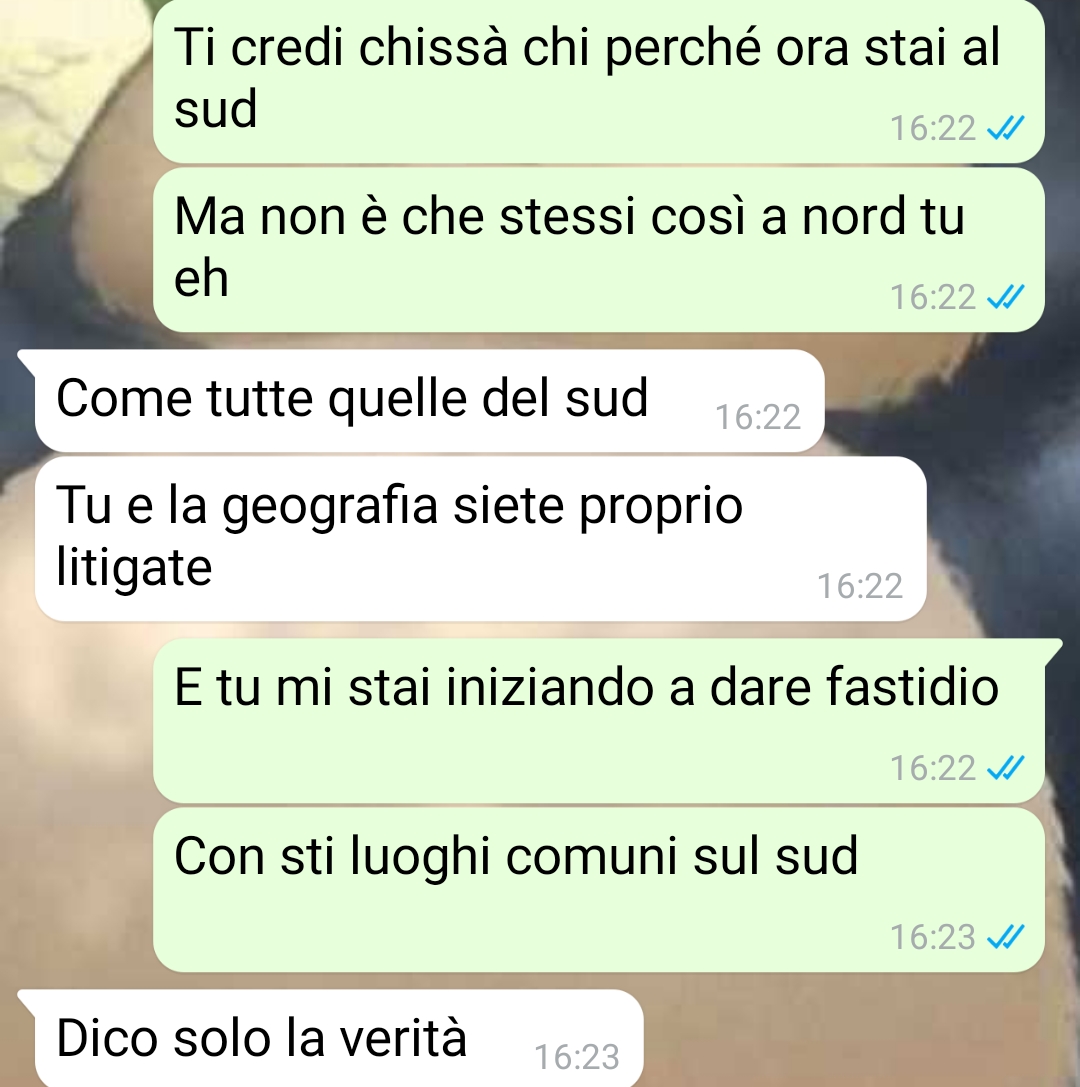Select the 'E tu mi stai iniziando a dare fastidio' bubble
This screenshot has width=1080, height=1087.
[598, 721]
